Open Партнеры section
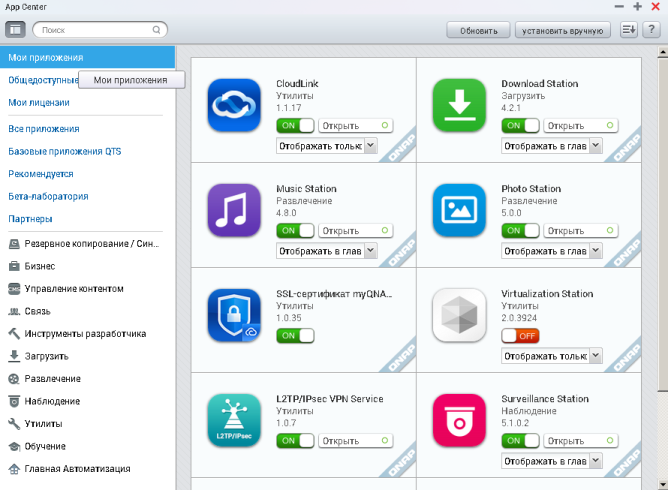668x490 pixels. [30, 219]
